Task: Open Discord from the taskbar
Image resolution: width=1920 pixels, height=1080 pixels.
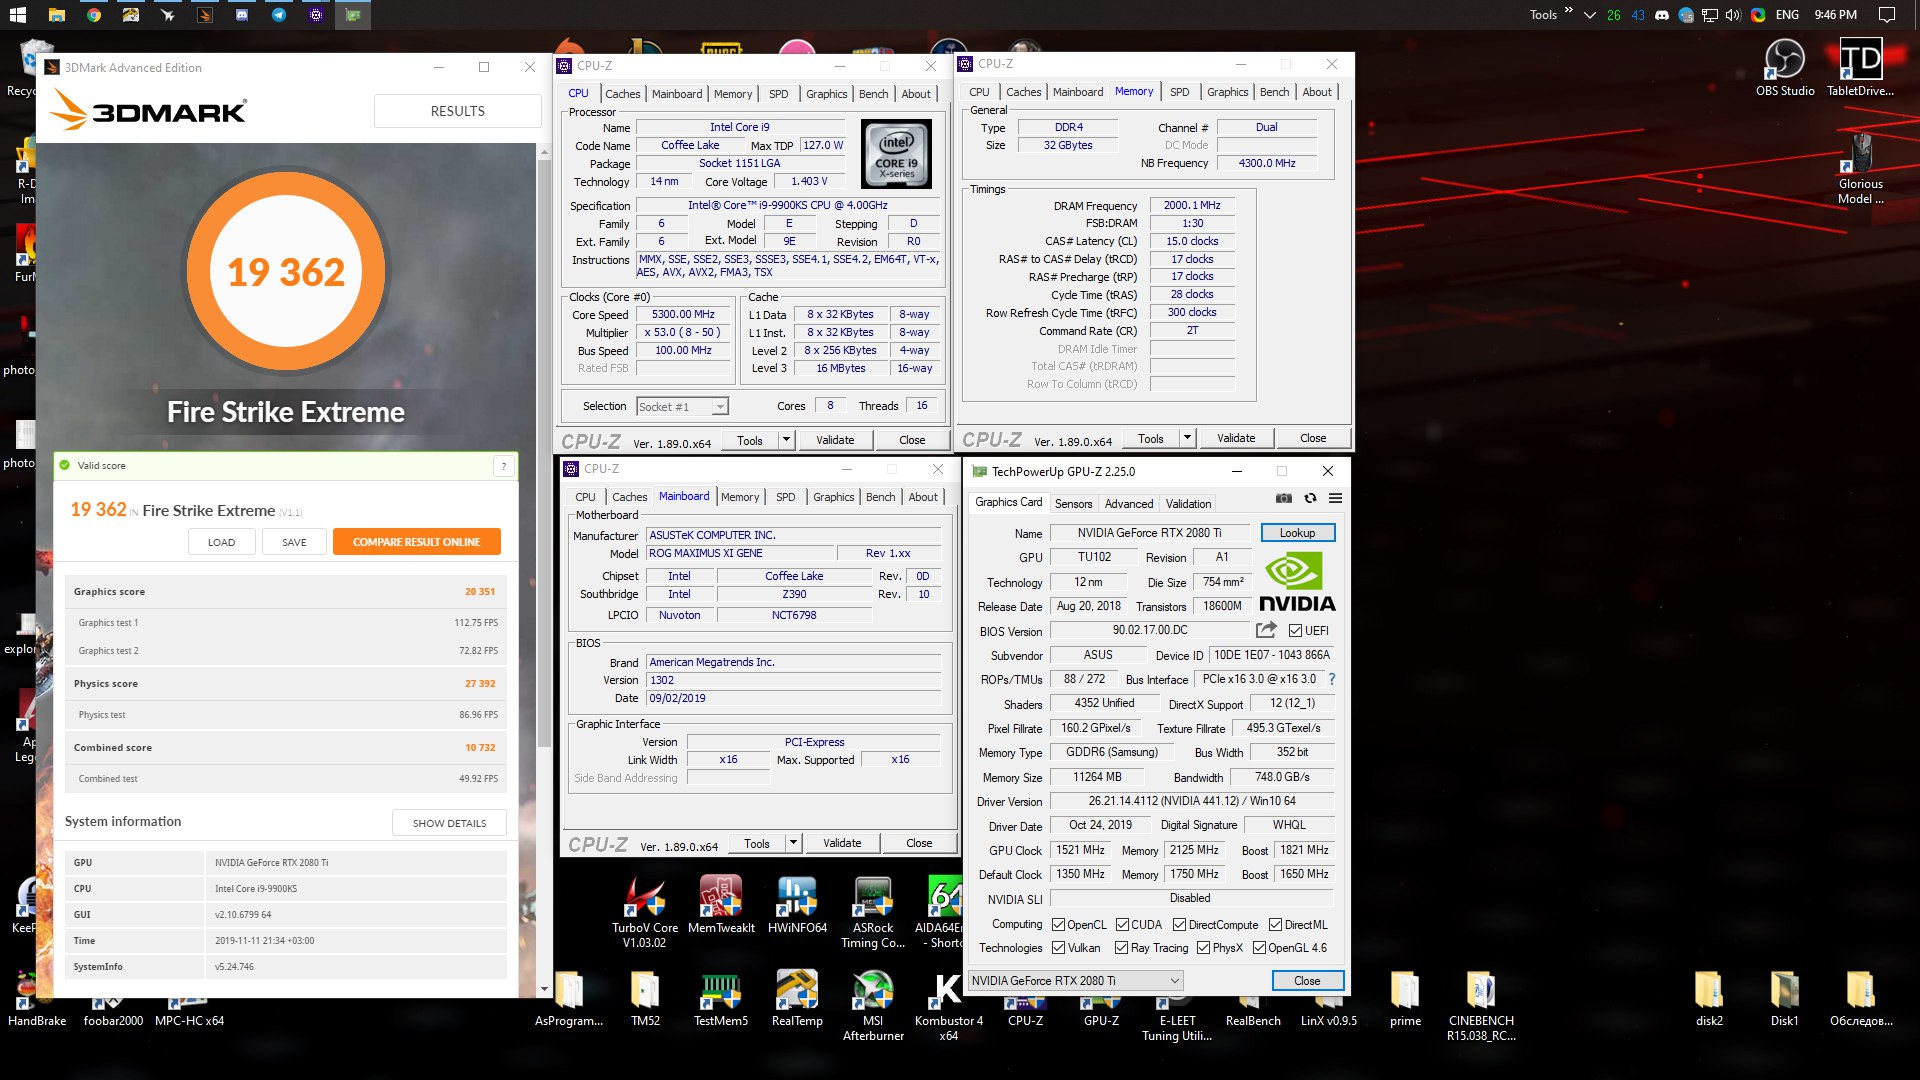Action: coord(242,15)
